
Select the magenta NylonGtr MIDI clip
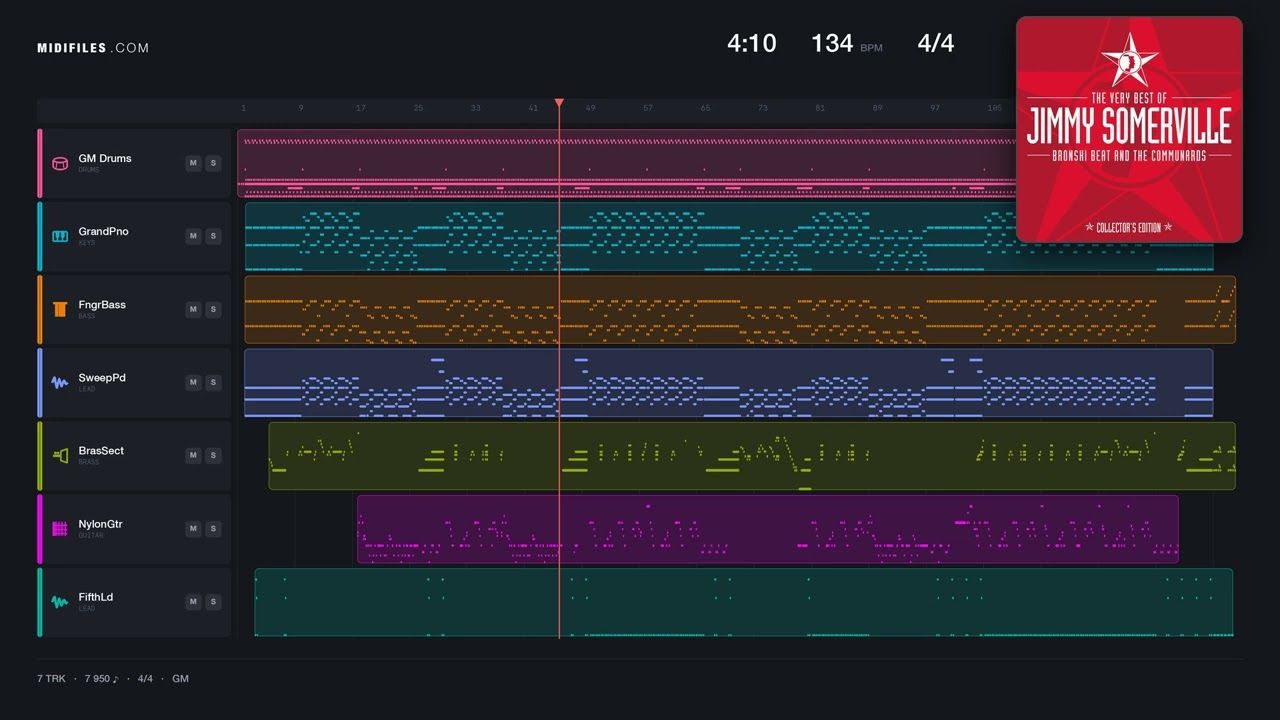tap(768, 528)
